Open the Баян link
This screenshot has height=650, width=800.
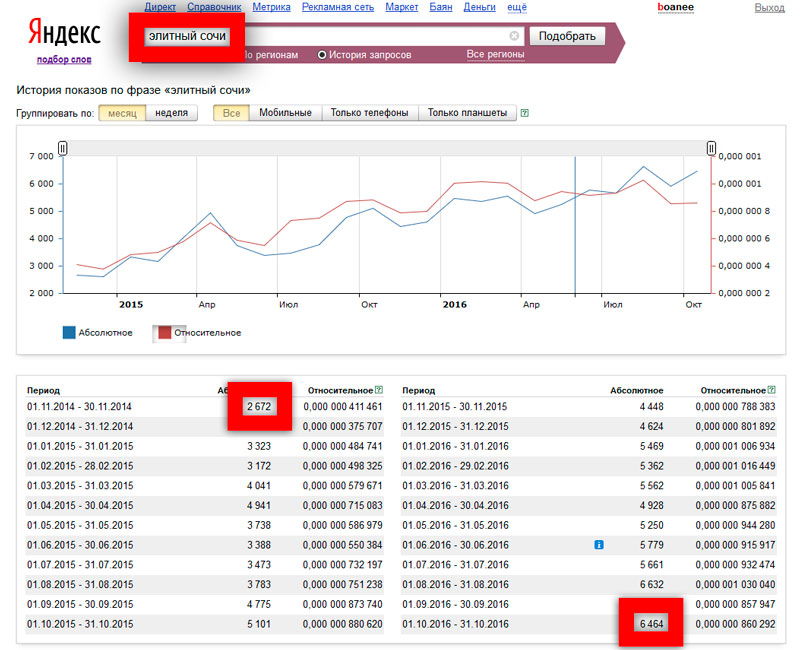441,7
